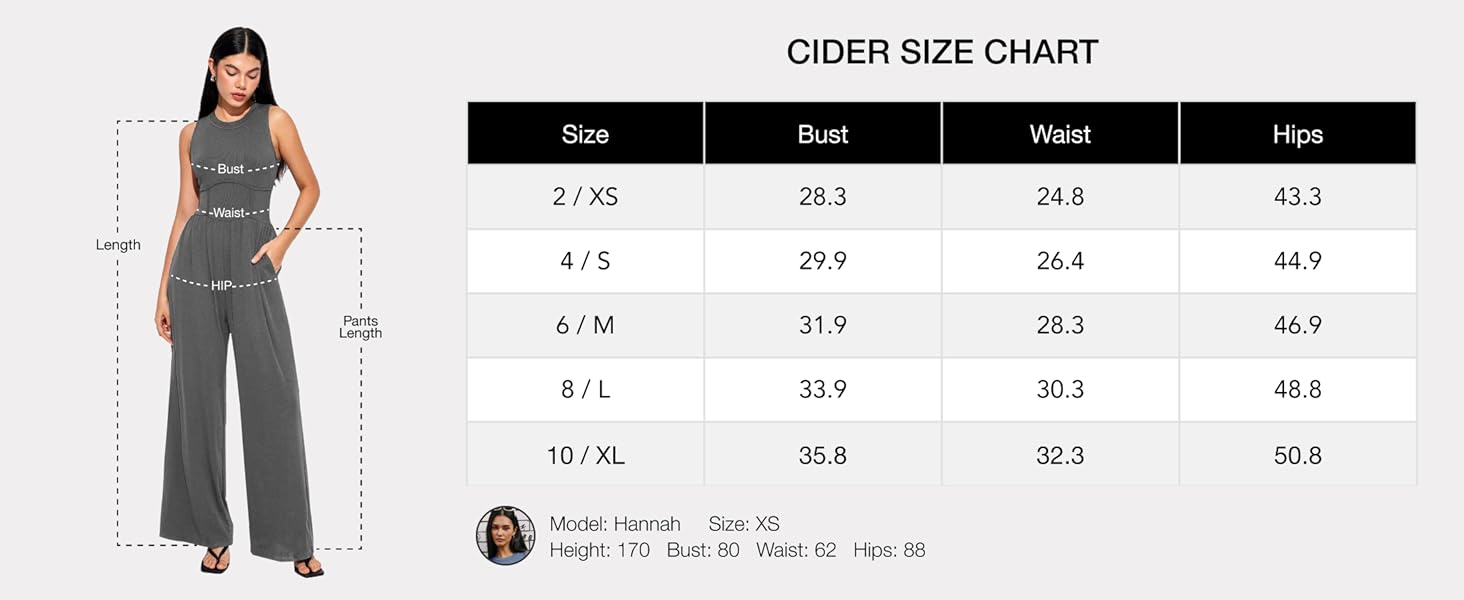The width and height of the screenshot is (1464, 600).
Task: Click the 30.3 waist value for L
Action: point(1060,389)
